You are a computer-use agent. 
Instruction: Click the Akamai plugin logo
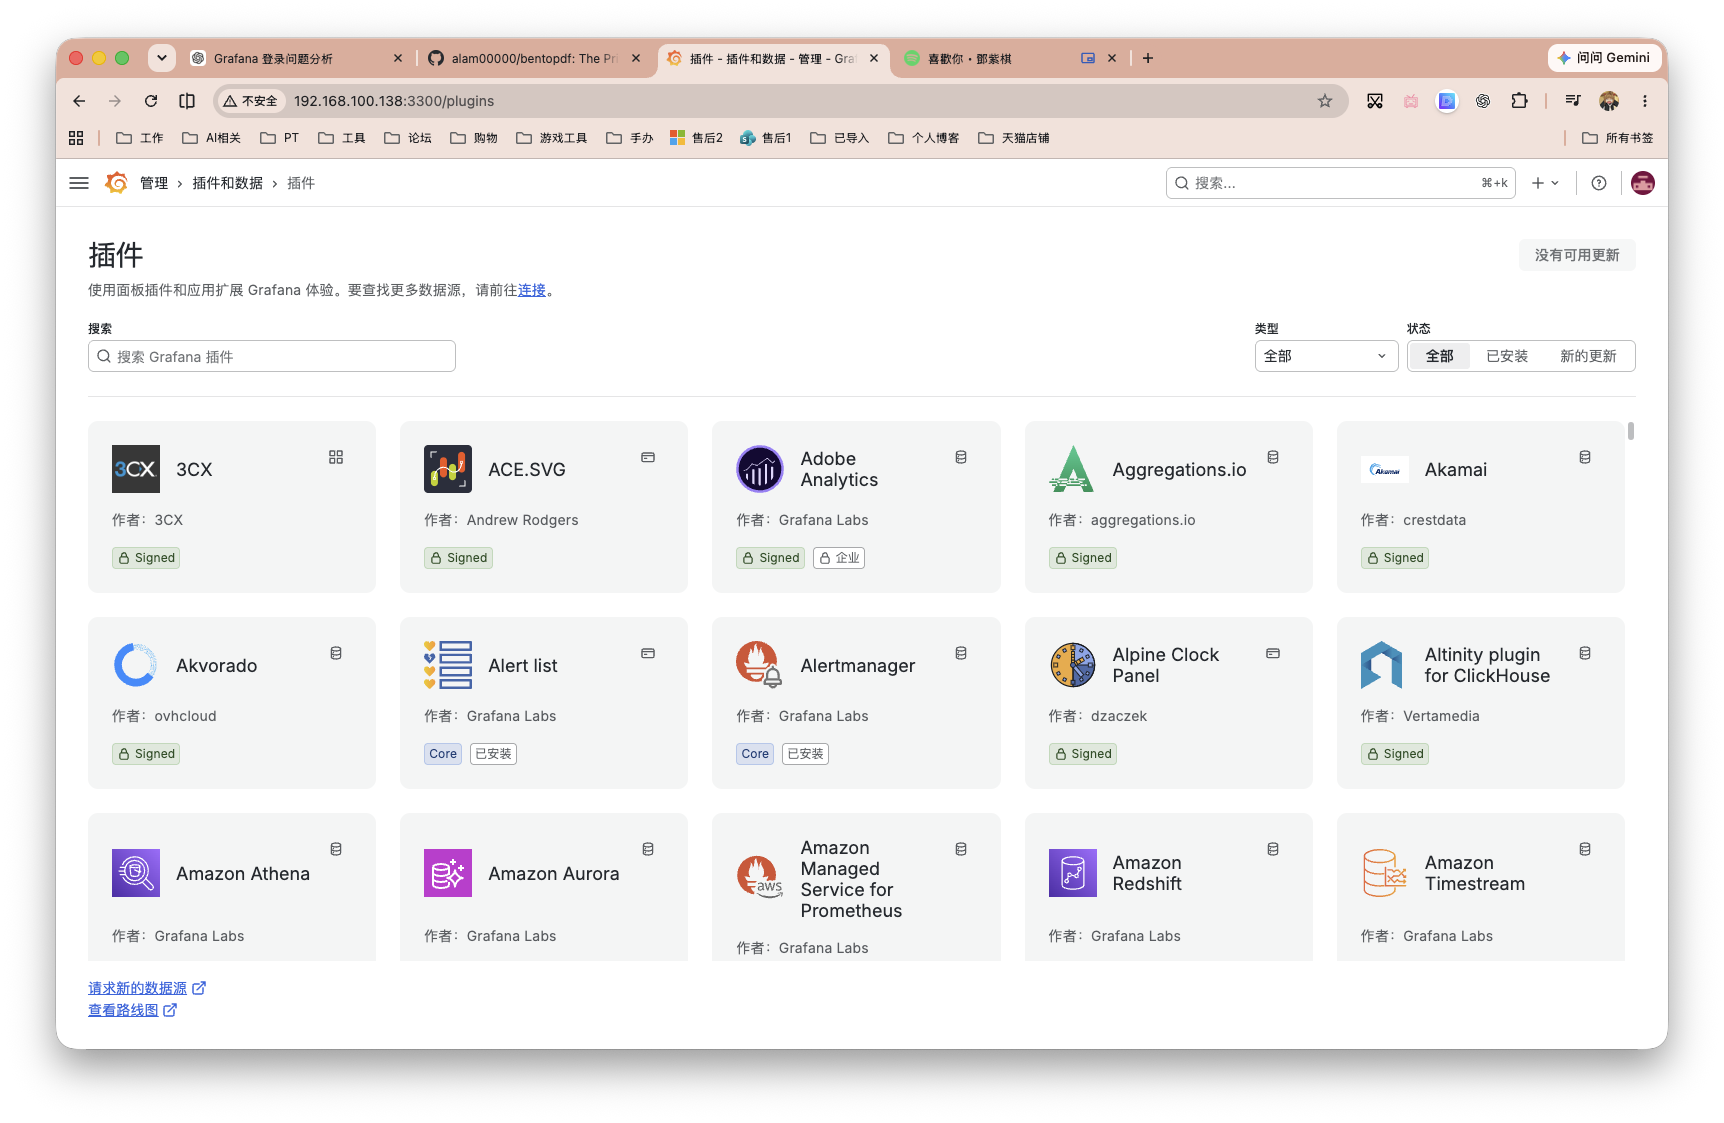(1385, 469)
